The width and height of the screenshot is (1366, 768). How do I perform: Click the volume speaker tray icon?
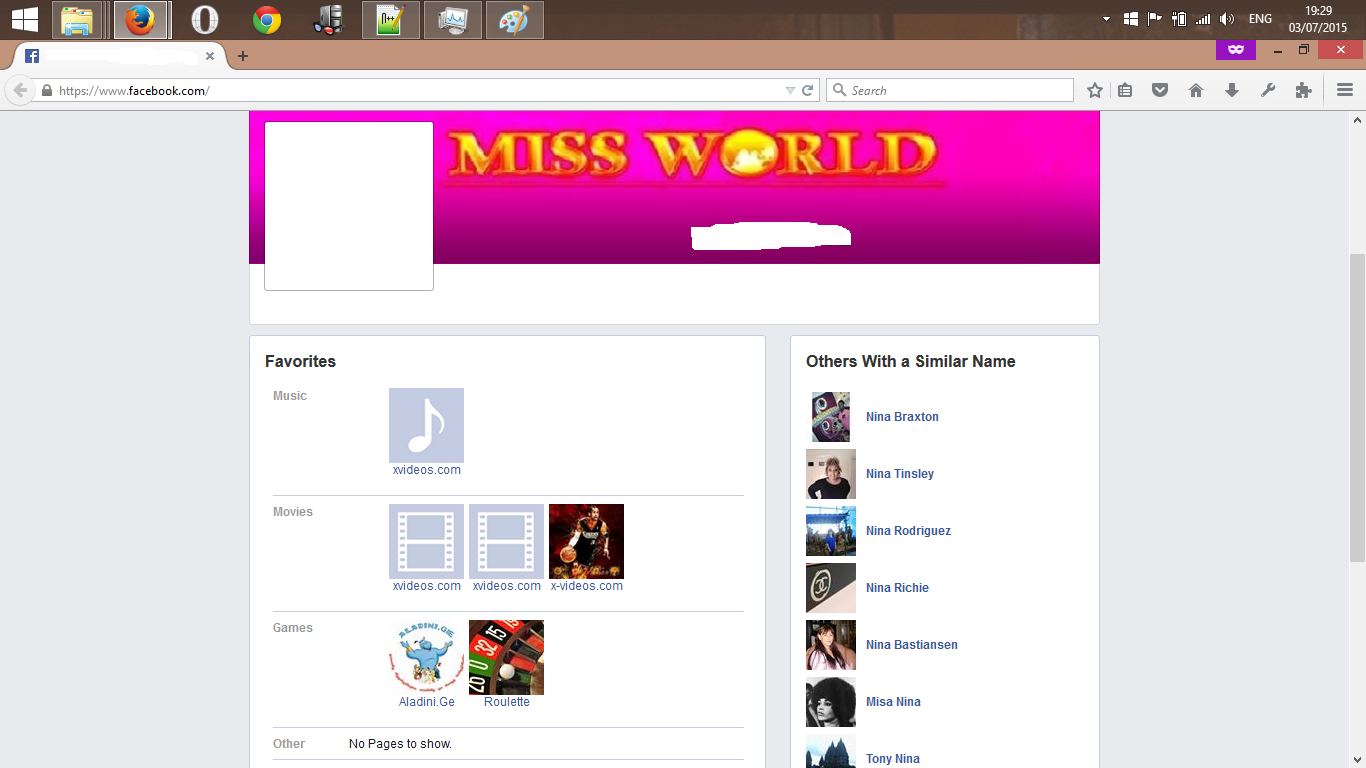(1227, 19)
